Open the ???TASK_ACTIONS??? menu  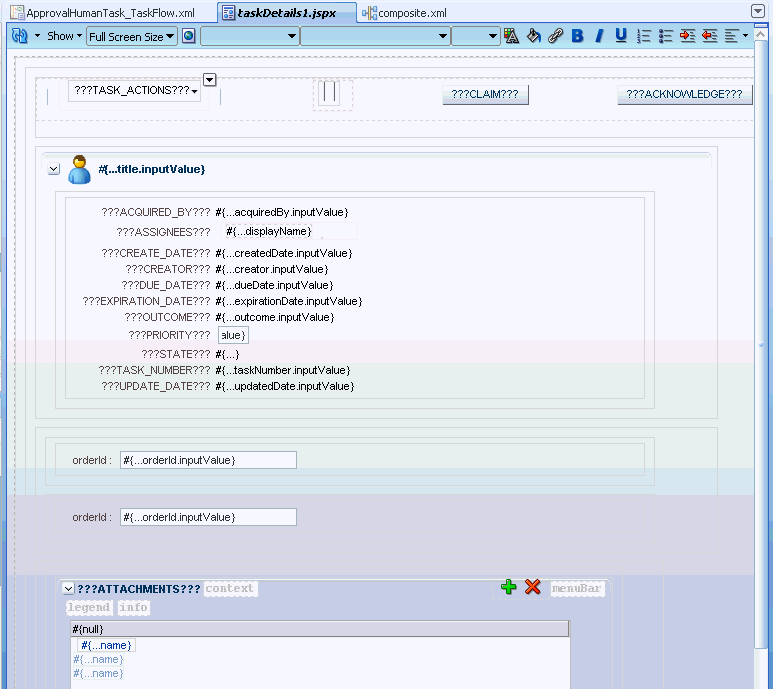coord(135,91)
